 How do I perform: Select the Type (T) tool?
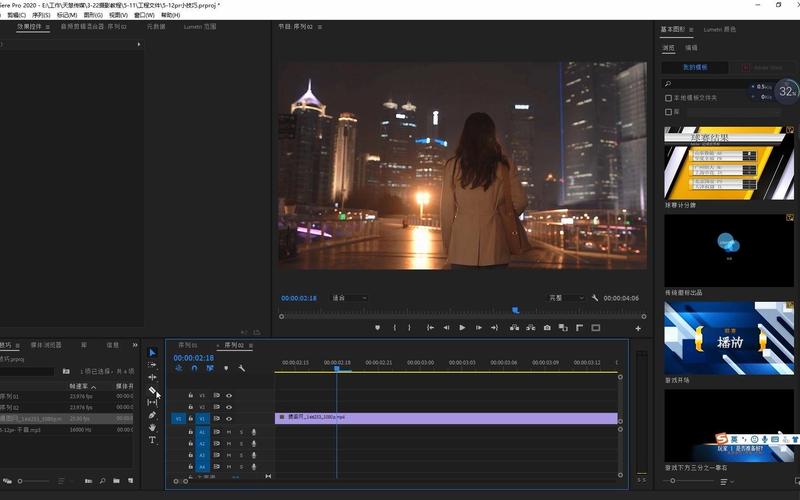(x=152, y=440)
